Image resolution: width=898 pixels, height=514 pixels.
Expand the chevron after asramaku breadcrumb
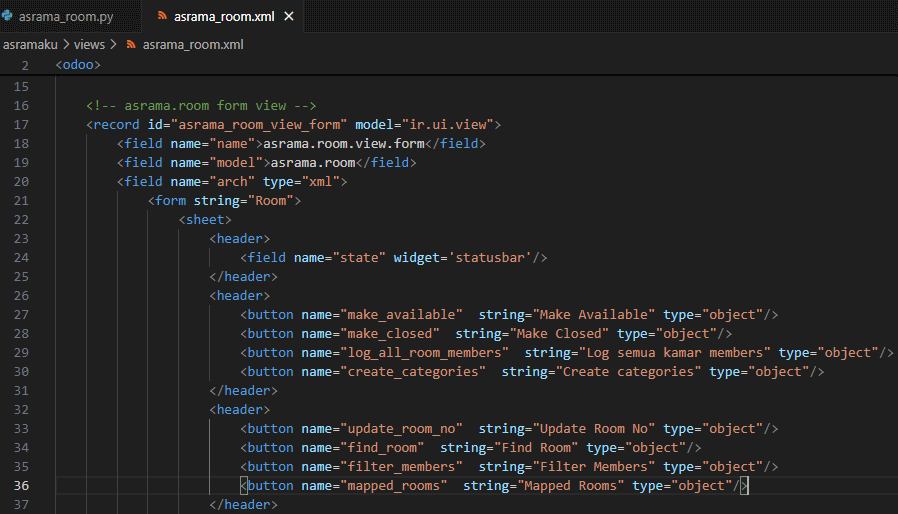66,44
